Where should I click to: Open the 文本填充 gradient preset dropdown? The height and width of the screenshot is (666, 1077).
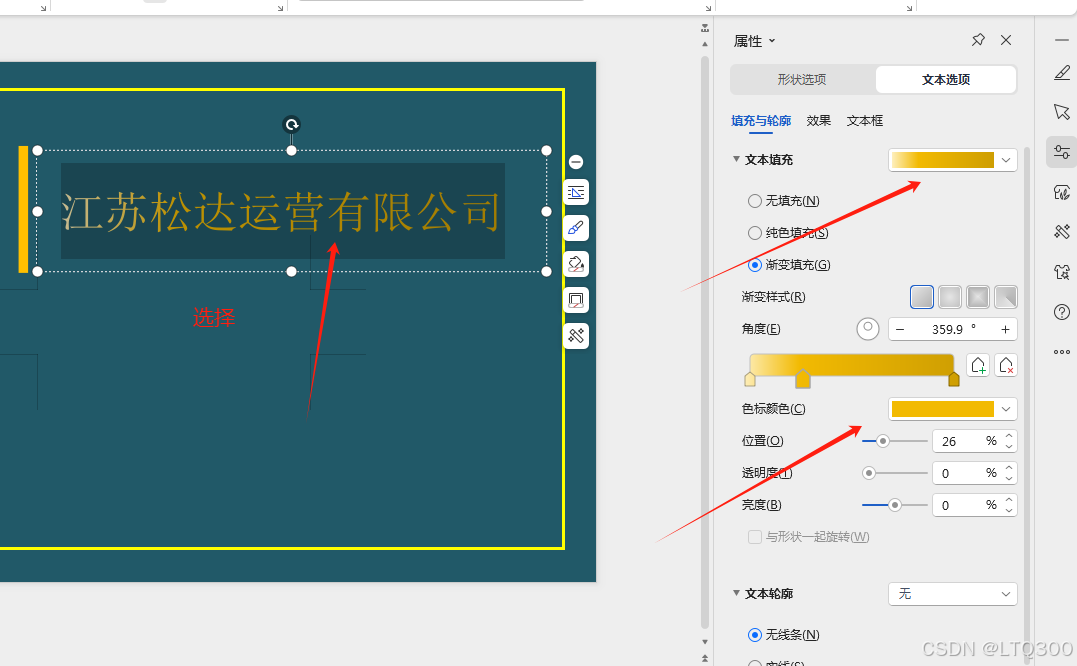[952, 160]
